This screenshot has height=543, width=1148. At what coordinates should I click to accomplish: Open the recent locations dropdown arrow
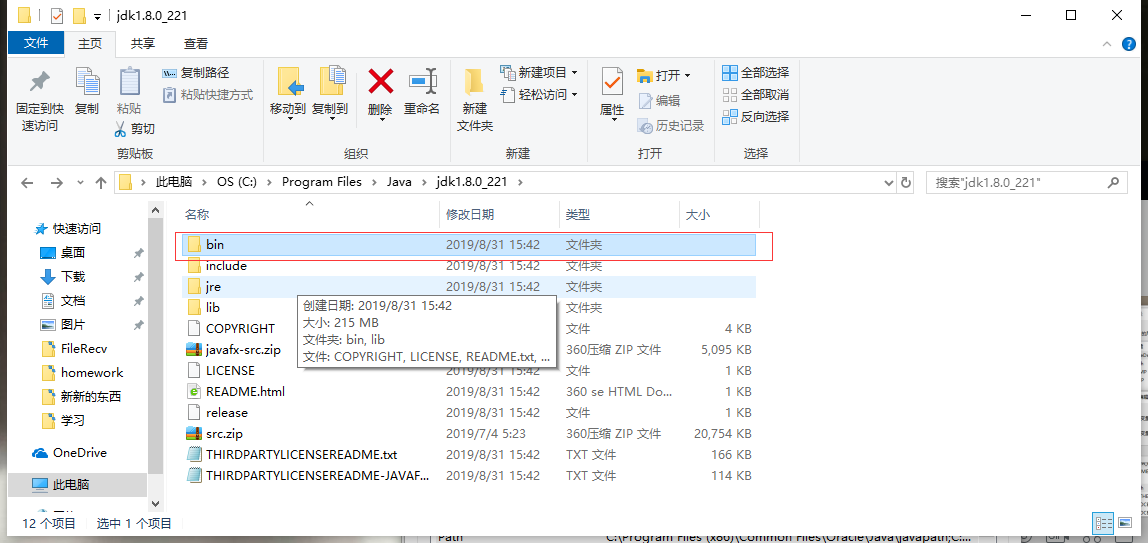point(80,184)
